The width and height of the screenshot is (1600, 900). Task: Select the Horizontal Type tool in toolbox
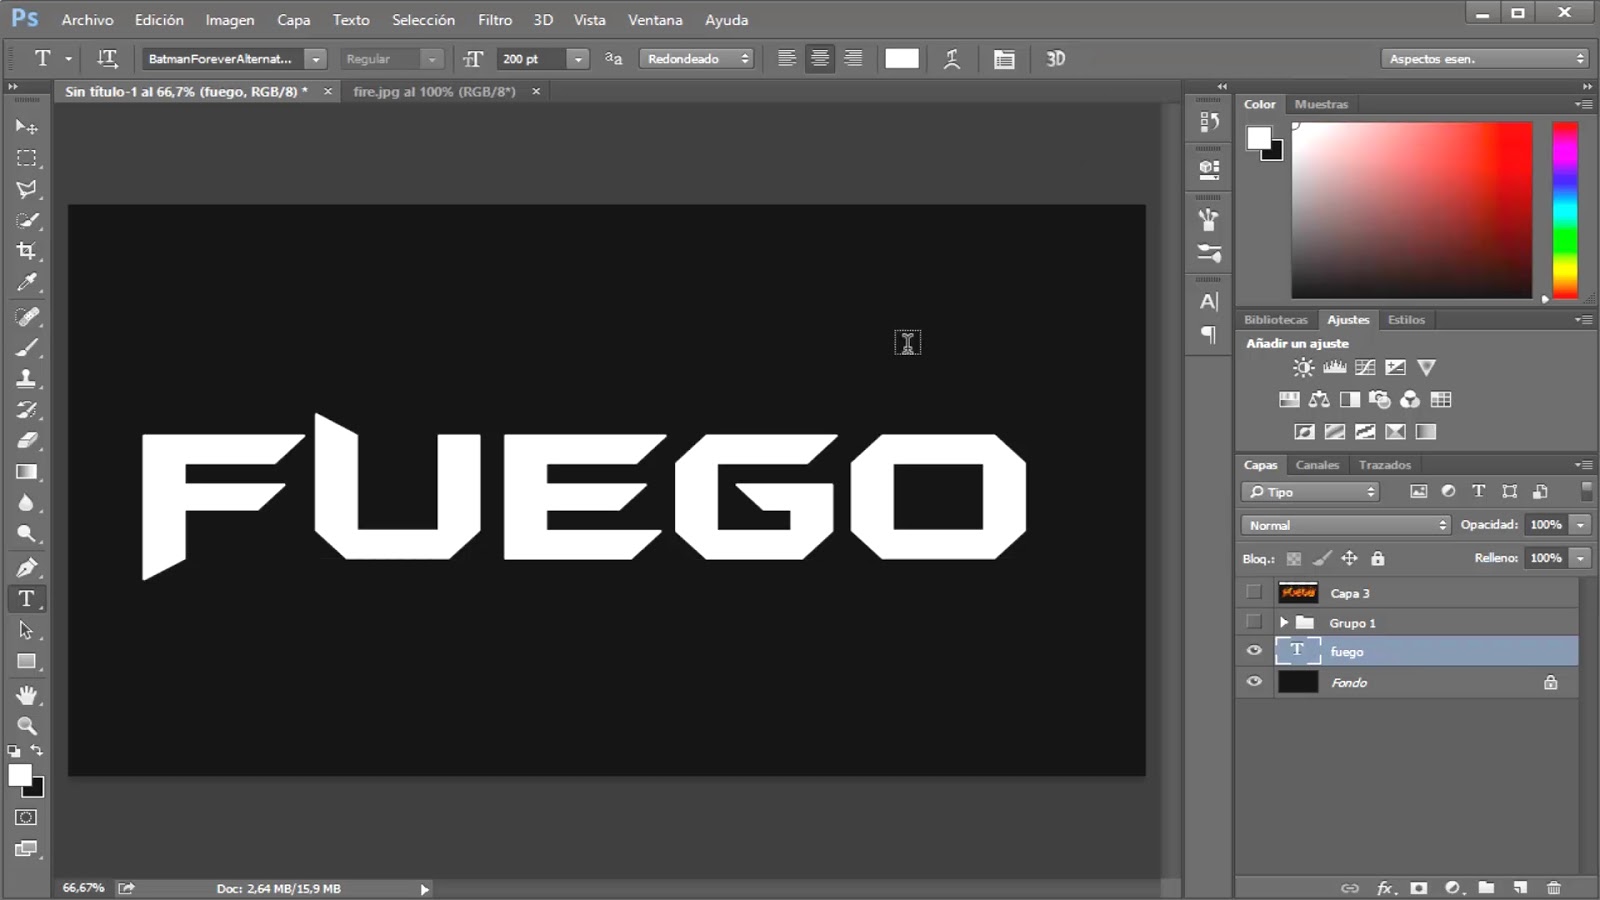point(27,599)
